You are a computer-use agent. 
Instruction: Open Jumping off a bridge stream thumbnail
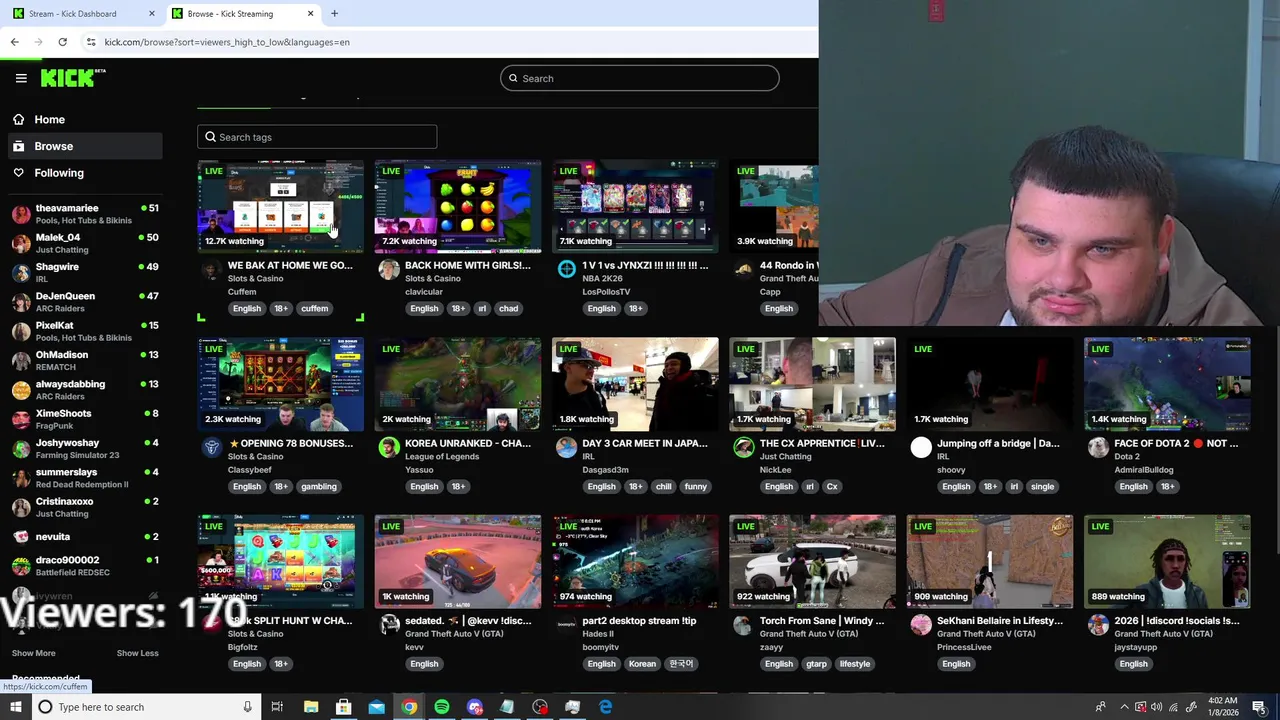(x=990, y=384)
